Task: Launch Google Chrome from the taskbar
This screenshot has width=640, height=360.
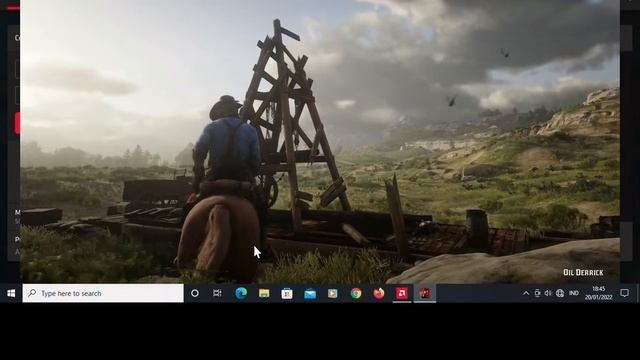Action: pyautogui.click(x=356, y=293)
